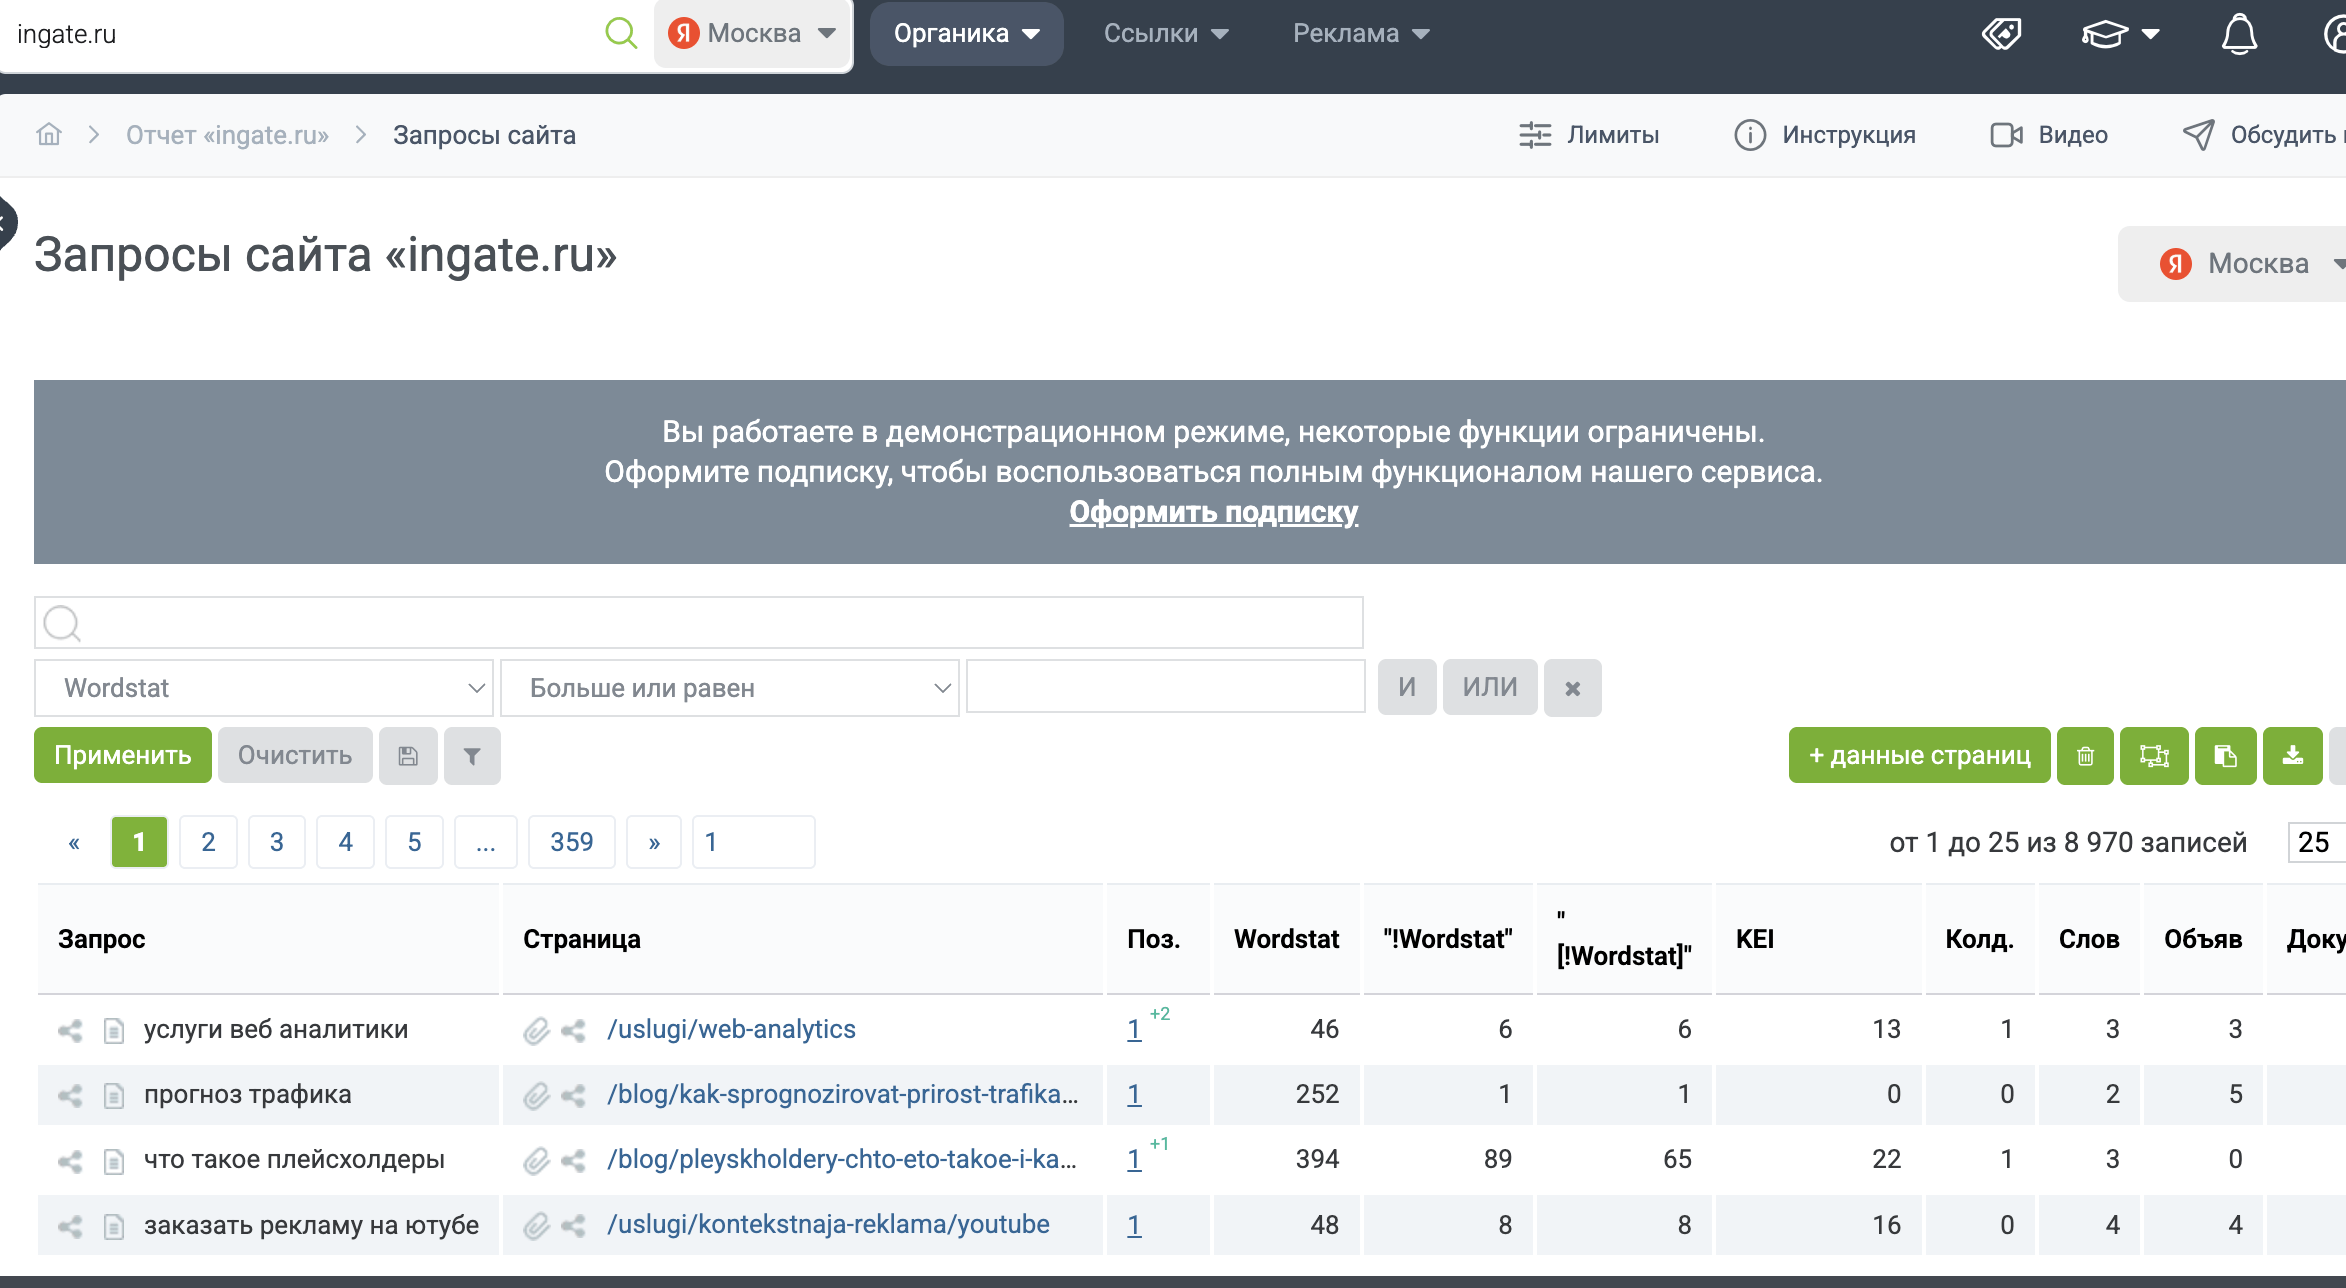Click the 'Оформить подписку' link

pos(1213,512)
